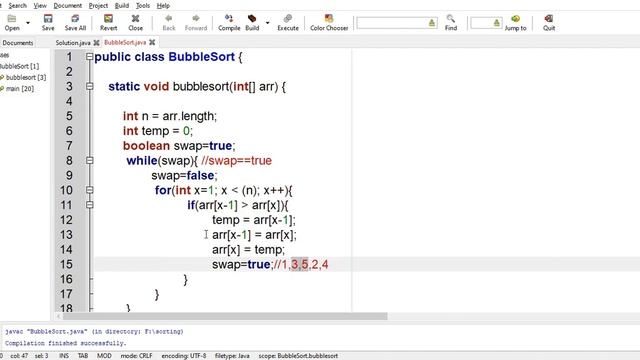Open the dropdown arrow next to Open
Image resolution: width=640 pixels, height=360 pixels.
coord(28,23)
